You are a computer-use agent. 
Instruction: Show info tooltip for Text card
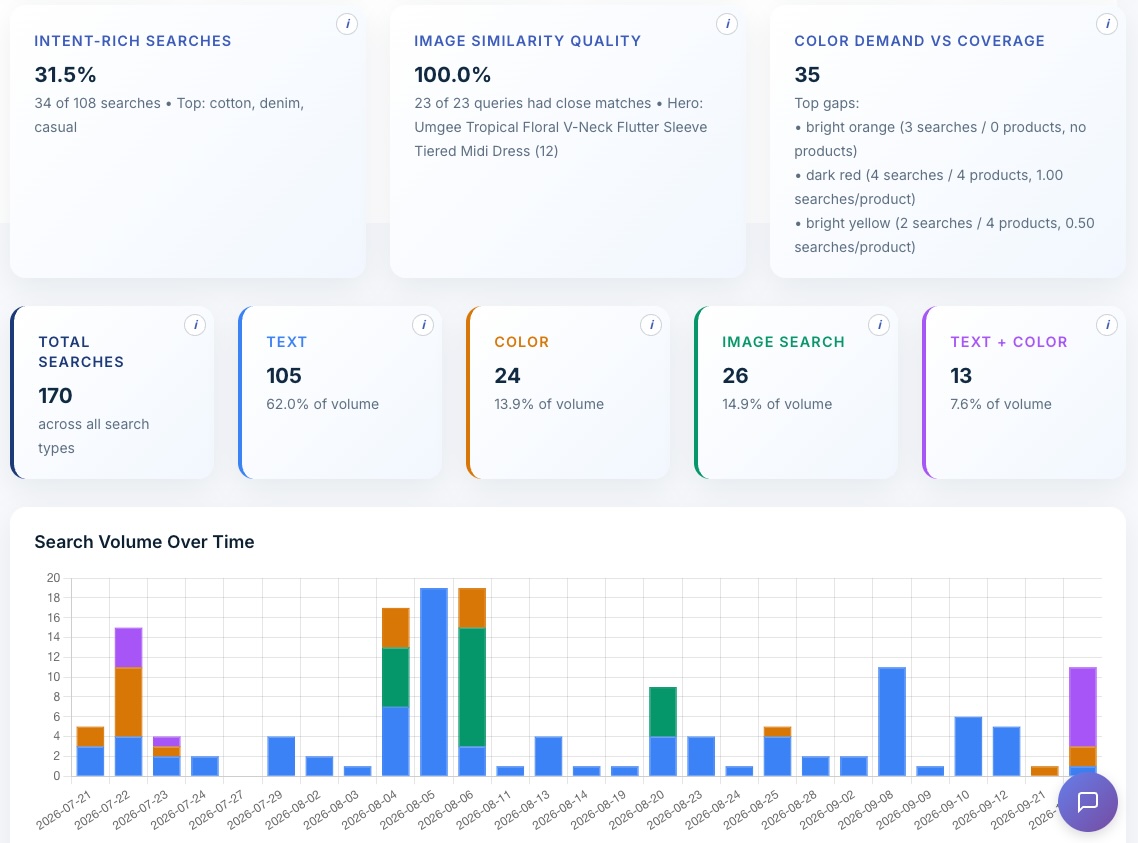pos(423,325)
